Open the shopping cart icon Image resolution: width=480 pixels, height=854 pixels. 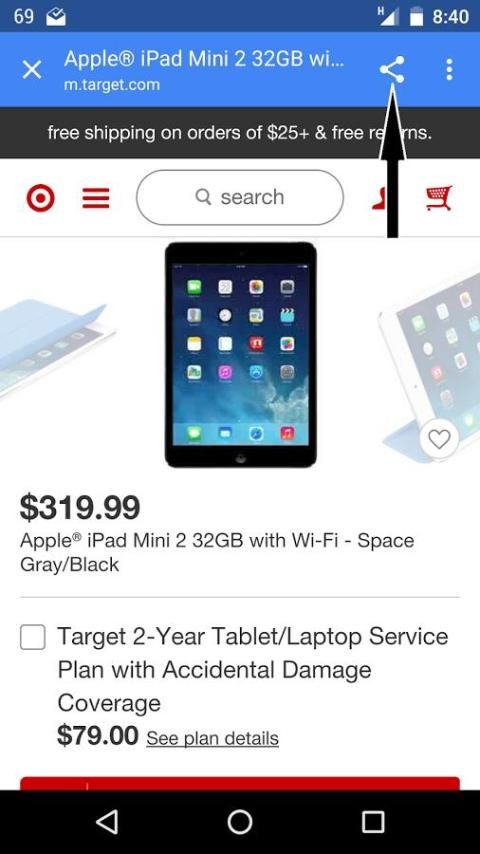[x=439, y=198]
